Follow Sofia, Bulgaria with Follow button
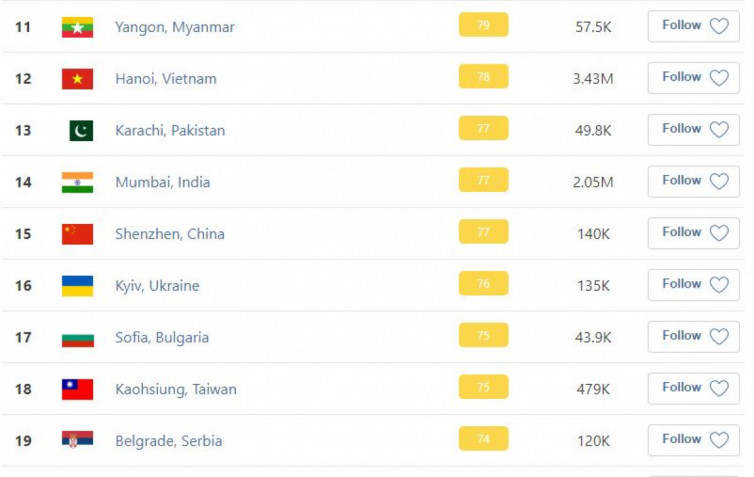 point(693,337)
